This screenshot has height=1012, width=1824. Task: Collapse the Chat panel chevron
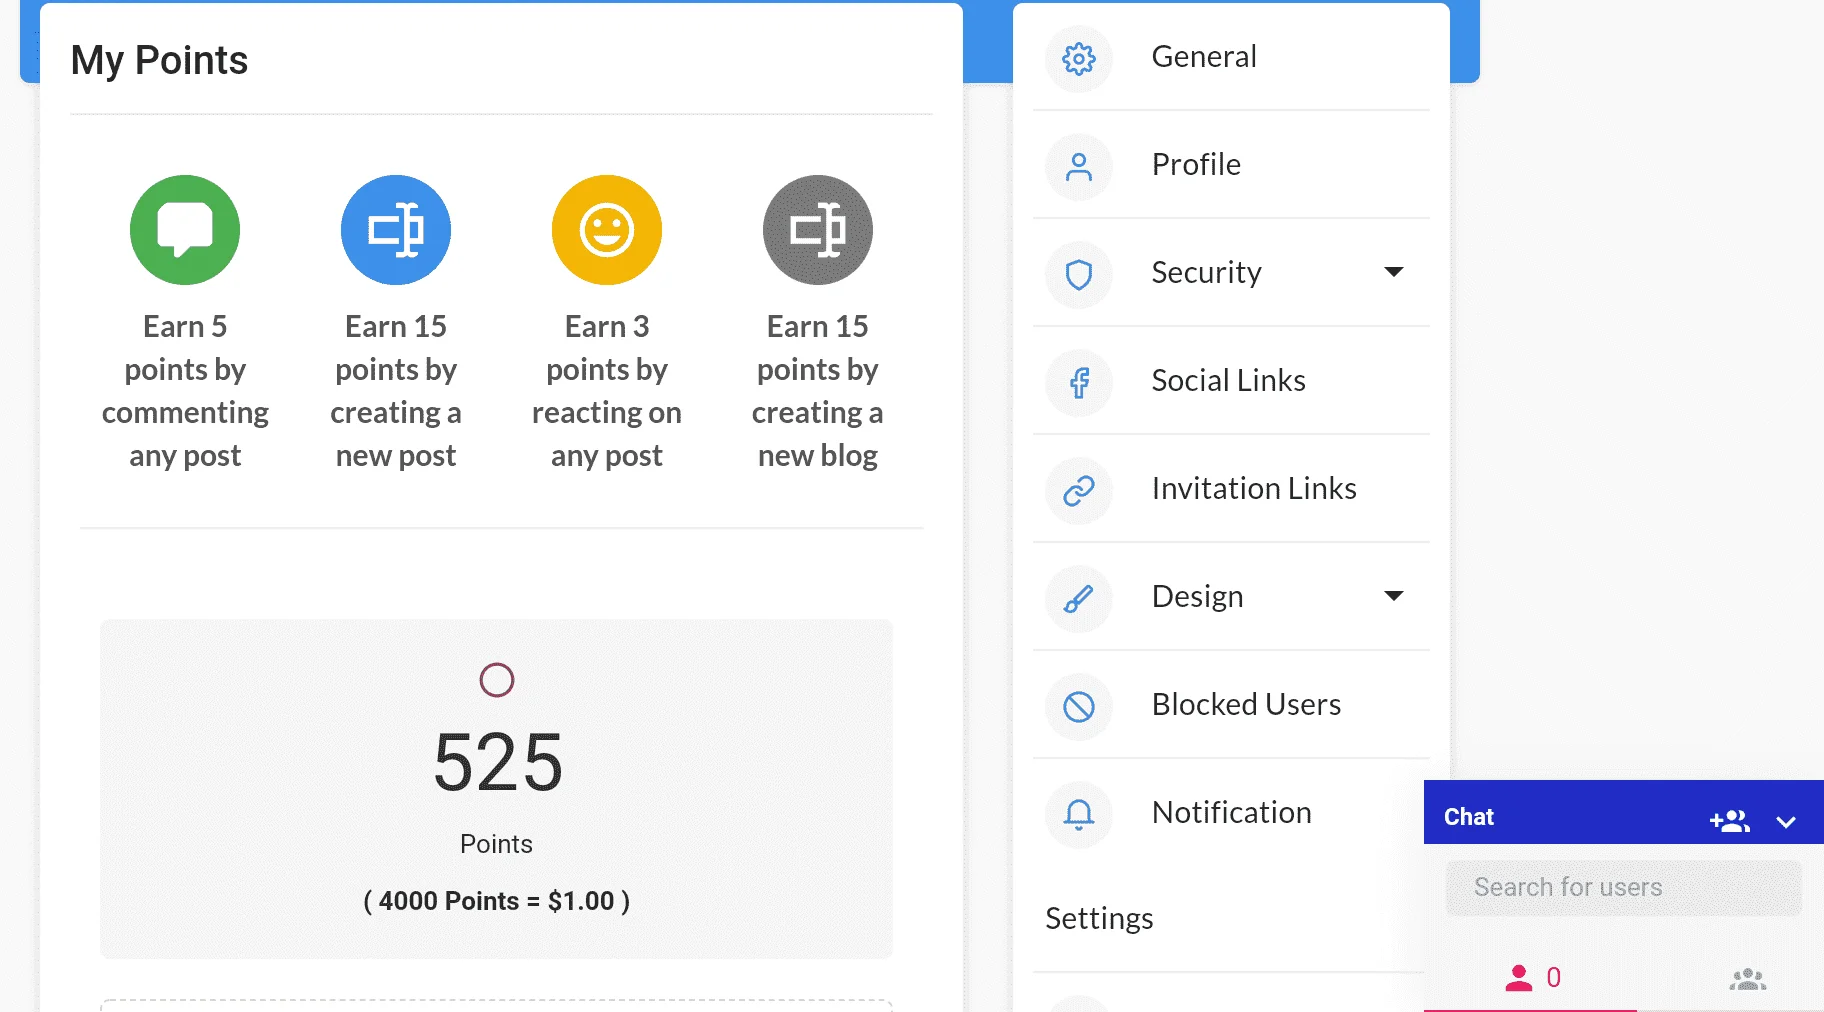tap(1786, 822)
